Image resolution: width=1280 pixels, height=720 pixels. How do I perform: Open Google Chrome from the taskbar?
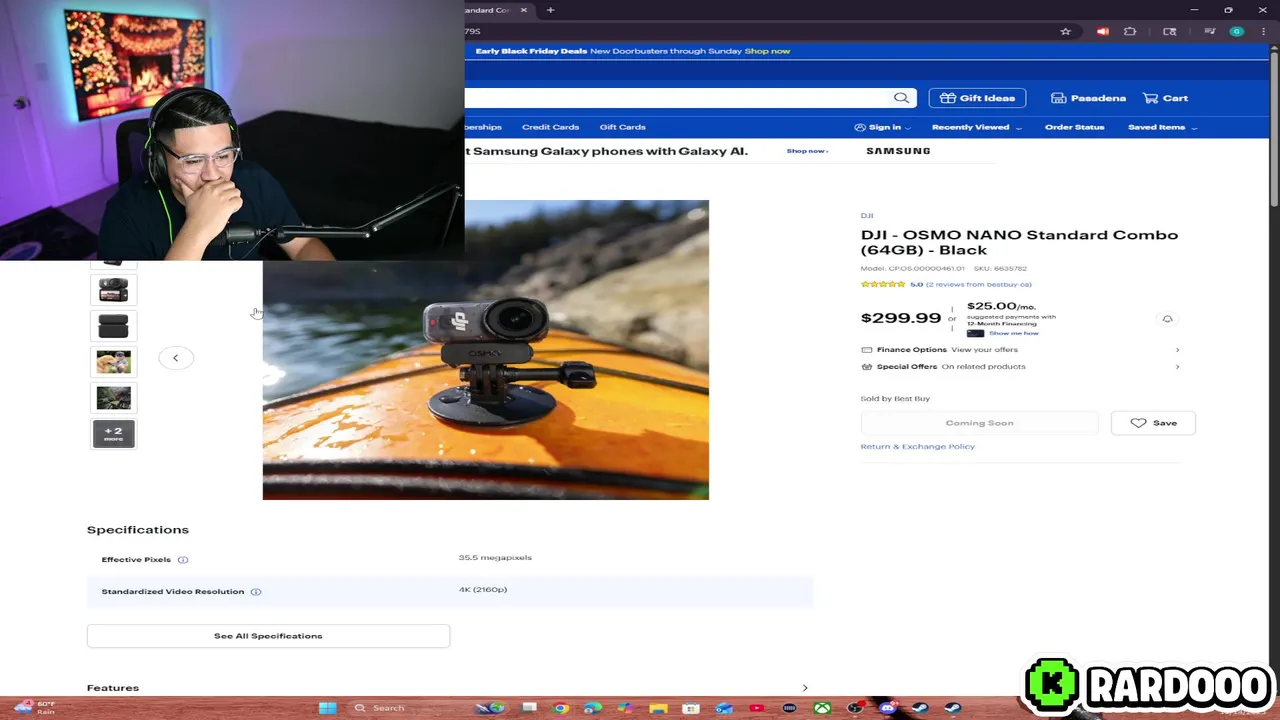561,708
